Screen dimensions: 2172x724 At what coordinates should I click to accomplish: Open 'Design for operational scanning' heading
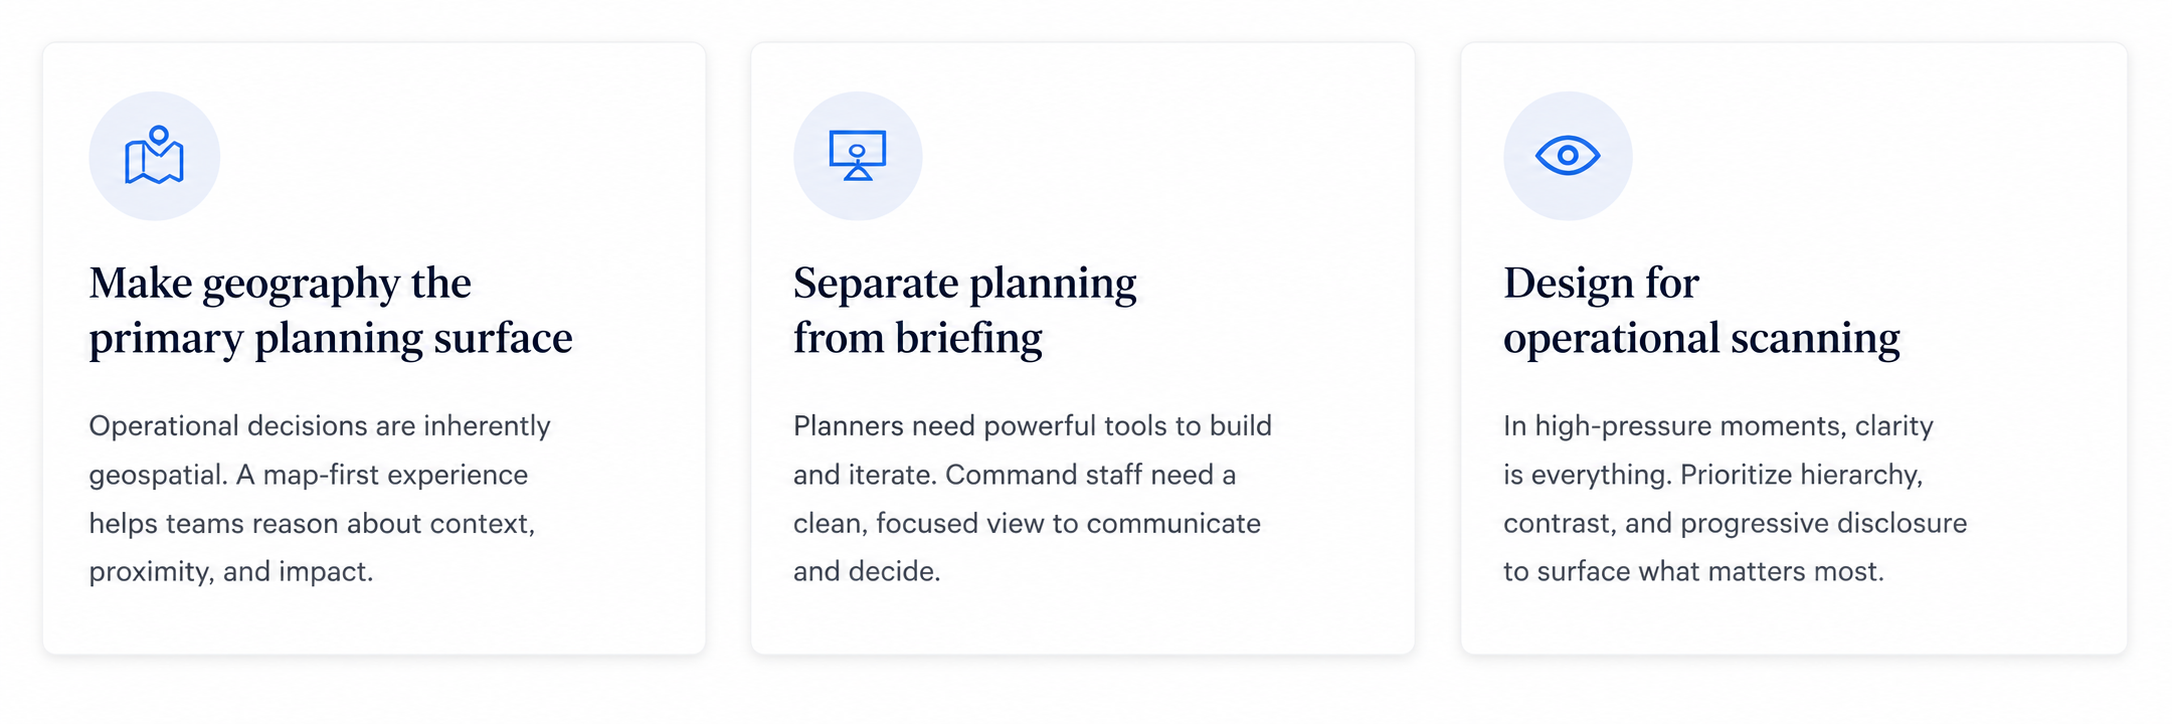1701,310
